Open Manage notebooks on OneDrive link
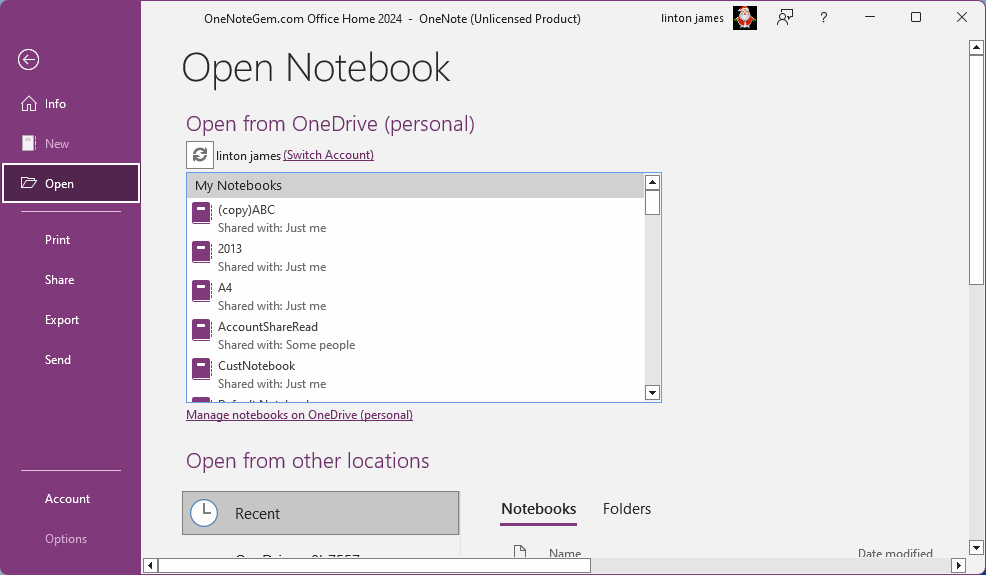 click(299, 414)
